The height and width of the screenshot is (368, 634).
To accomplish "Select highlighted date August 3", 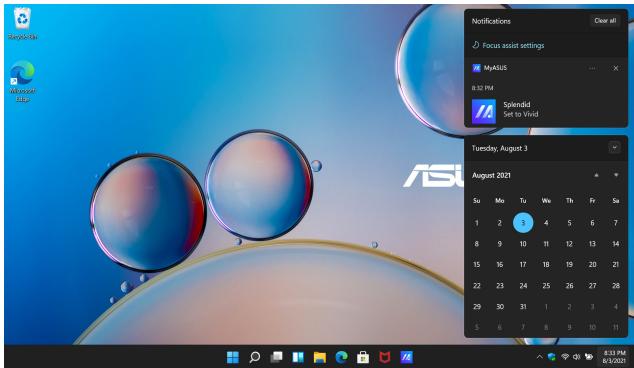I will point(523,223).
